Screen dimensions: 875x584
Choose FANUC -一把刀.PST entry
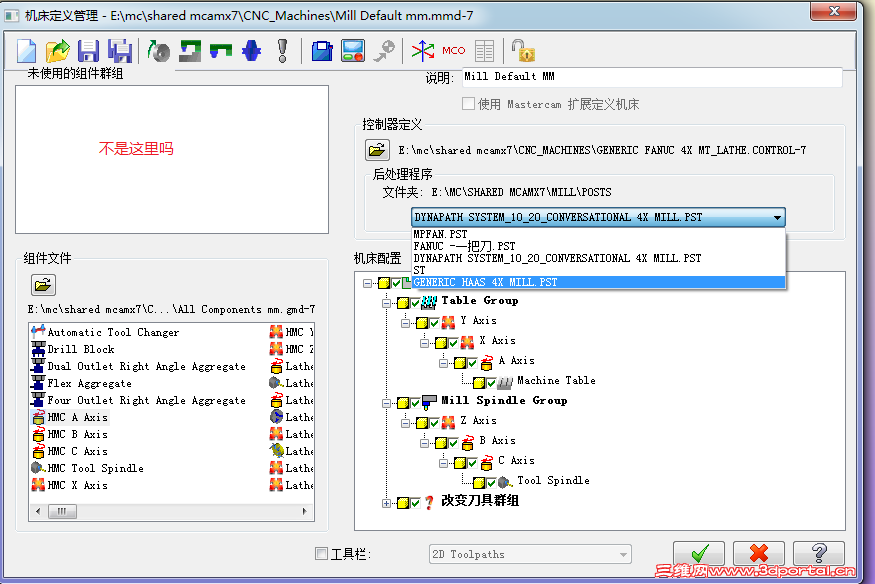(450, 245)
